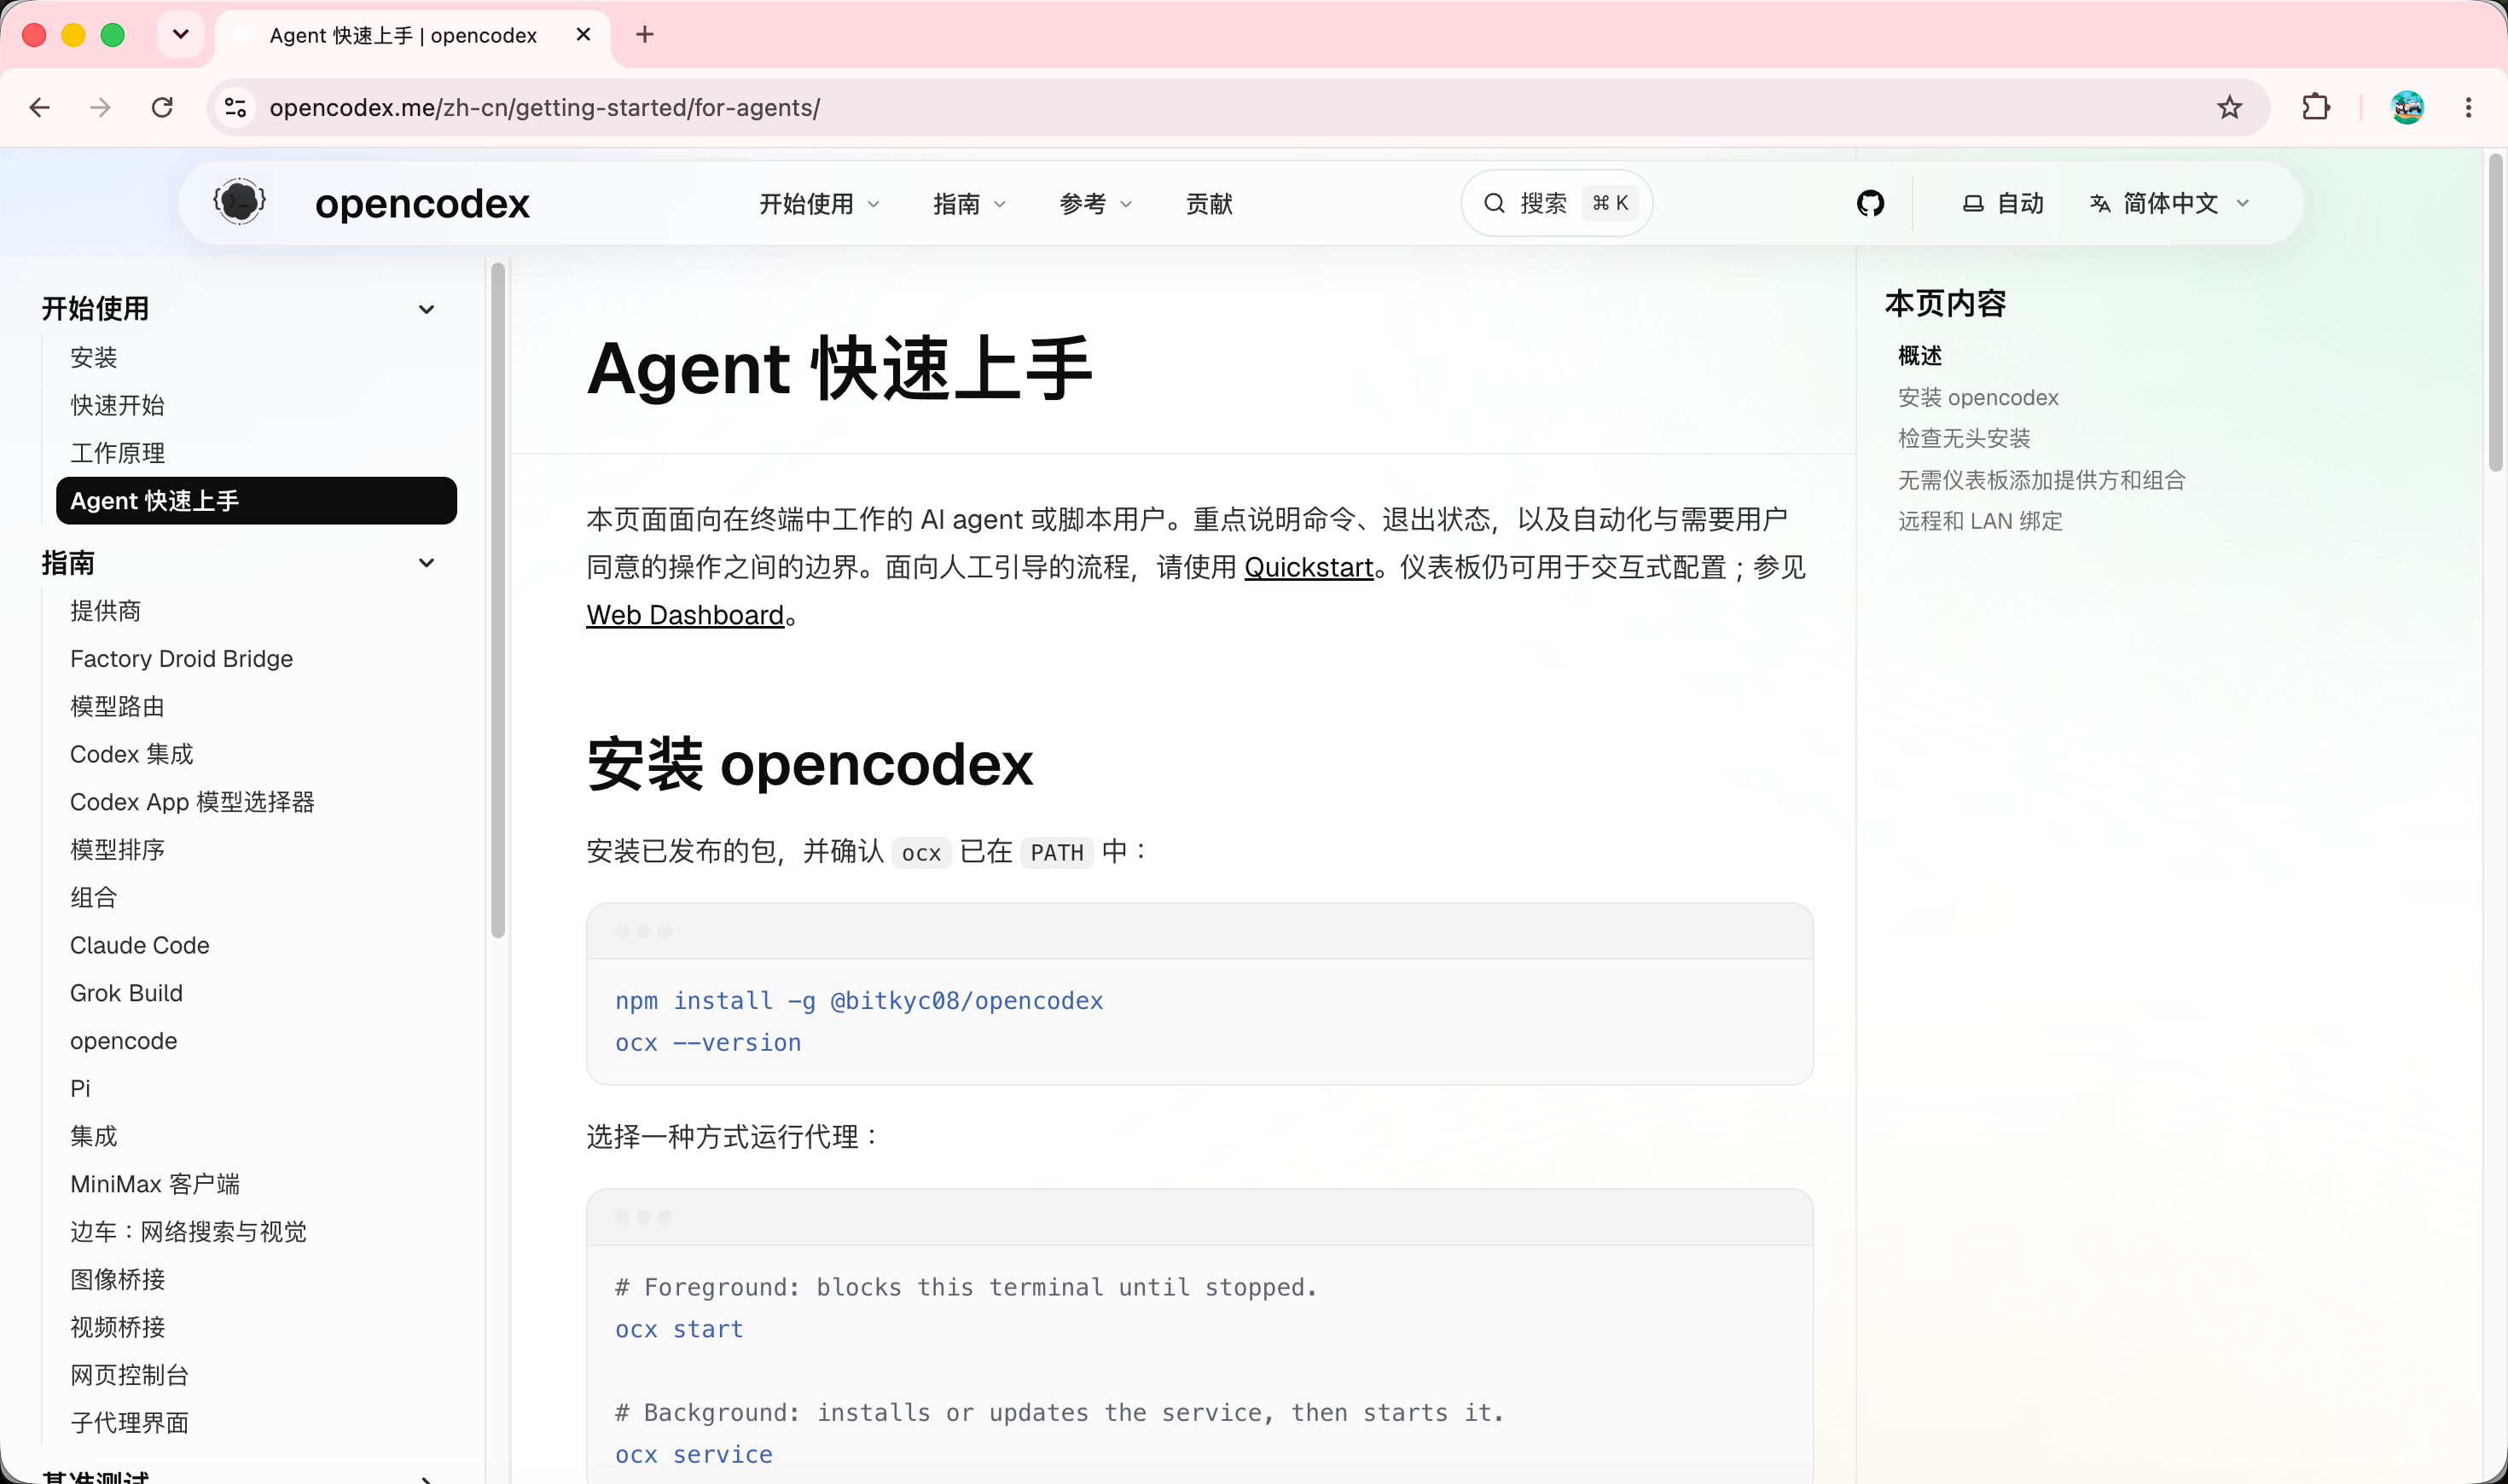This screenshot has width=2508, height=1484.
Task: Expand the 指南 navigation menu
Action: (969, 204)
